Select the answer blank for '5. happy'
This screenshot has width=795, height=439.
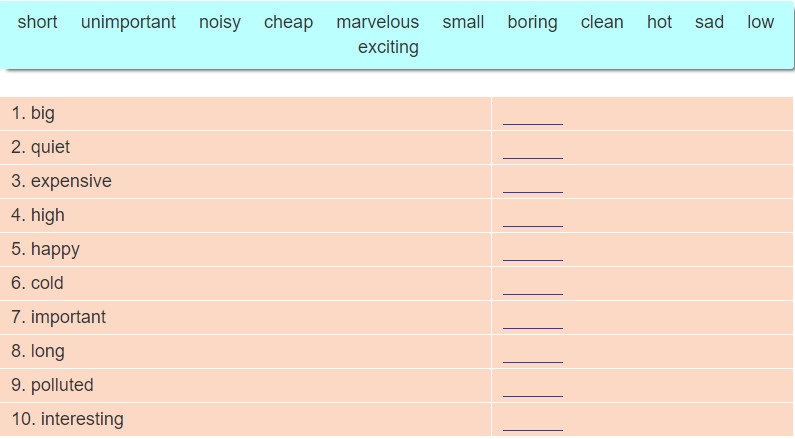pyautogui.click(x=533, y=254)
